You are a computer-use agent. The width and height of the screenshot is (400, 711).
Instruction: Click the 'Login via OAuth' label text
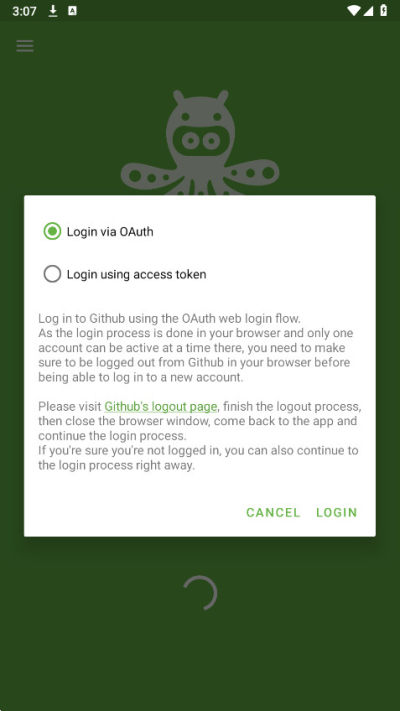110,232
